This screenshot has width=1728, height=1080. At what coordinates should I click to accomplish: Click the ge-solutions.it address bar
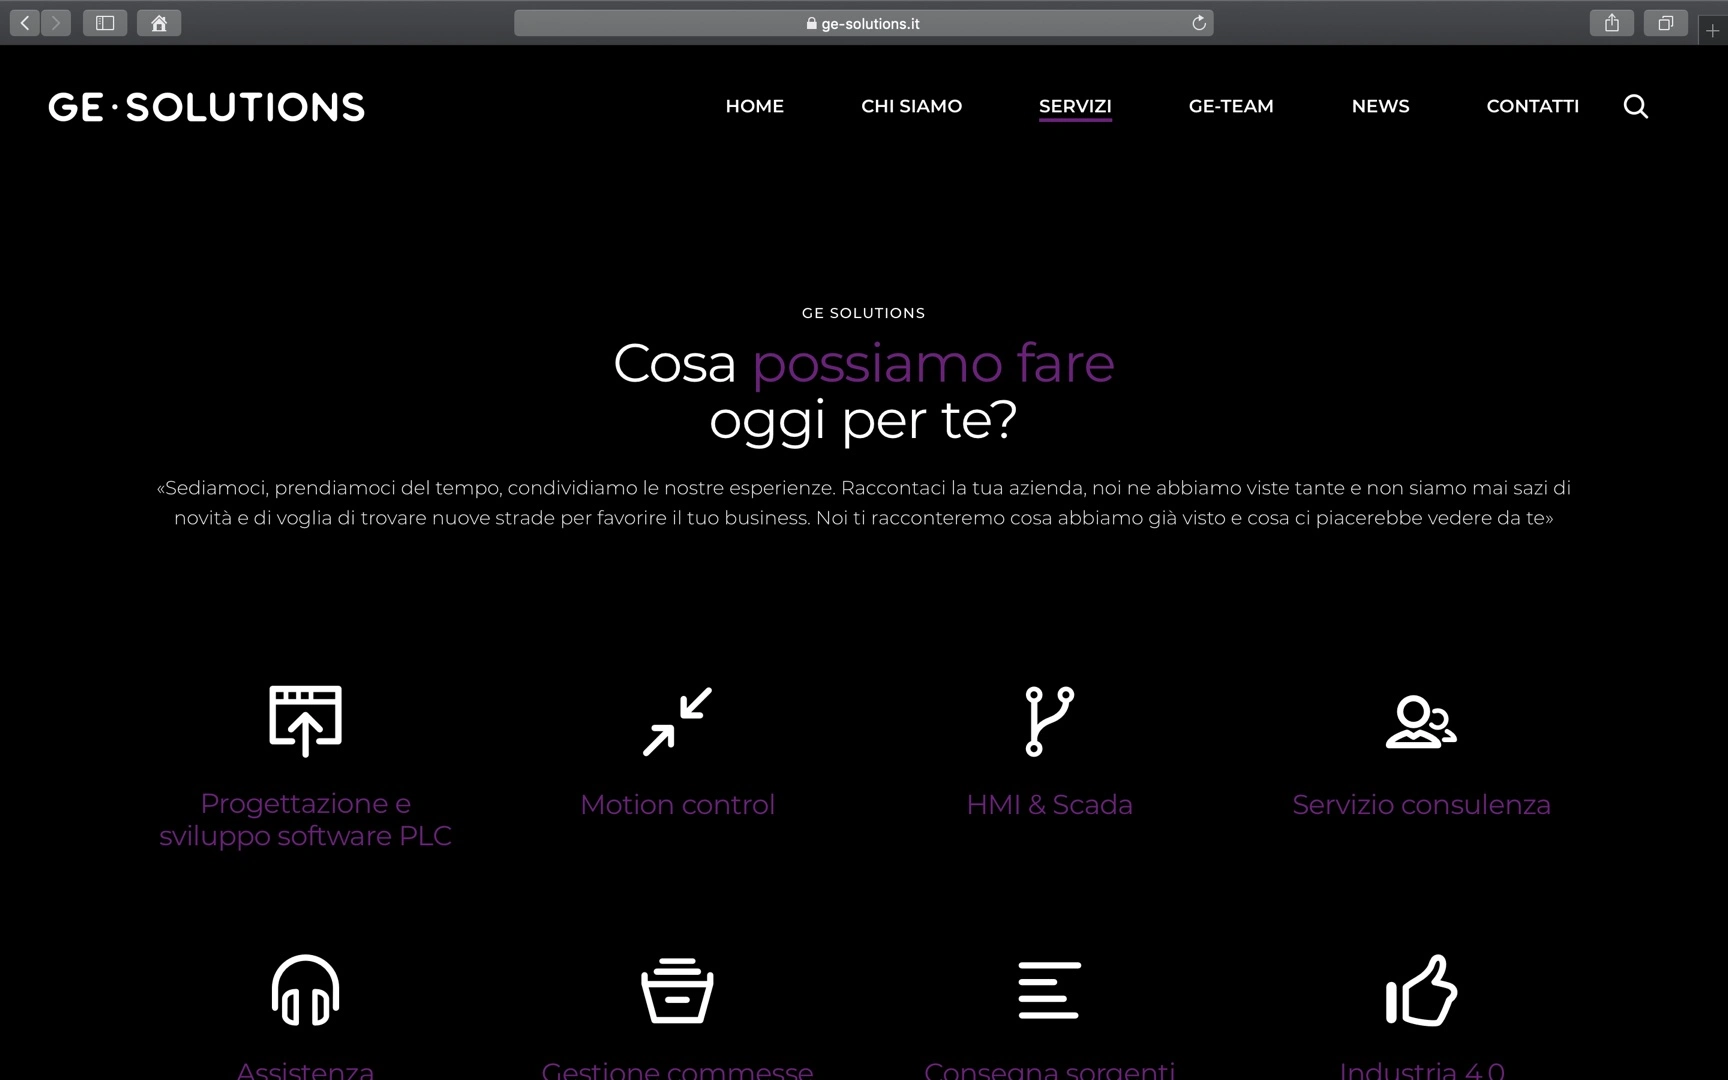point(864,23)
